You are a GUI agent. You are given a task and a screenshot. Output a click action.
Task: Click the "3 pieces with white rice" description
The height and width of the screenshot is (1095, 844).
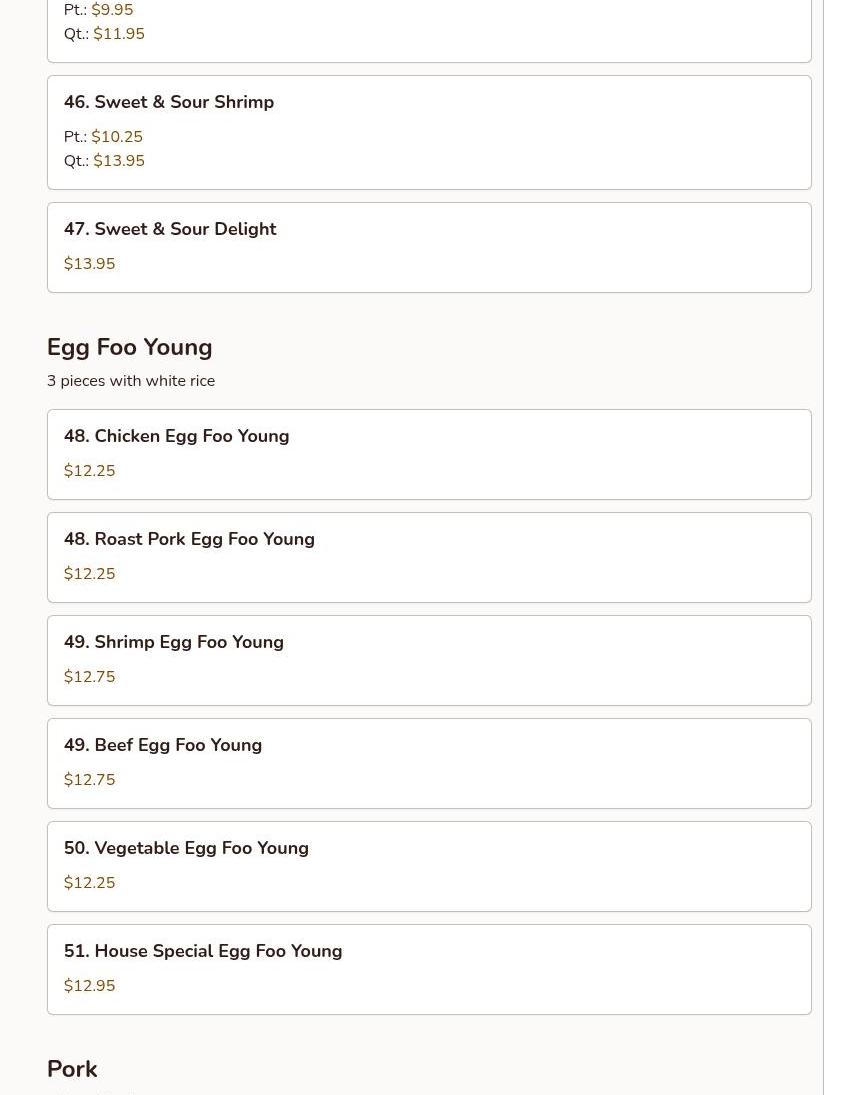(131, 381)
